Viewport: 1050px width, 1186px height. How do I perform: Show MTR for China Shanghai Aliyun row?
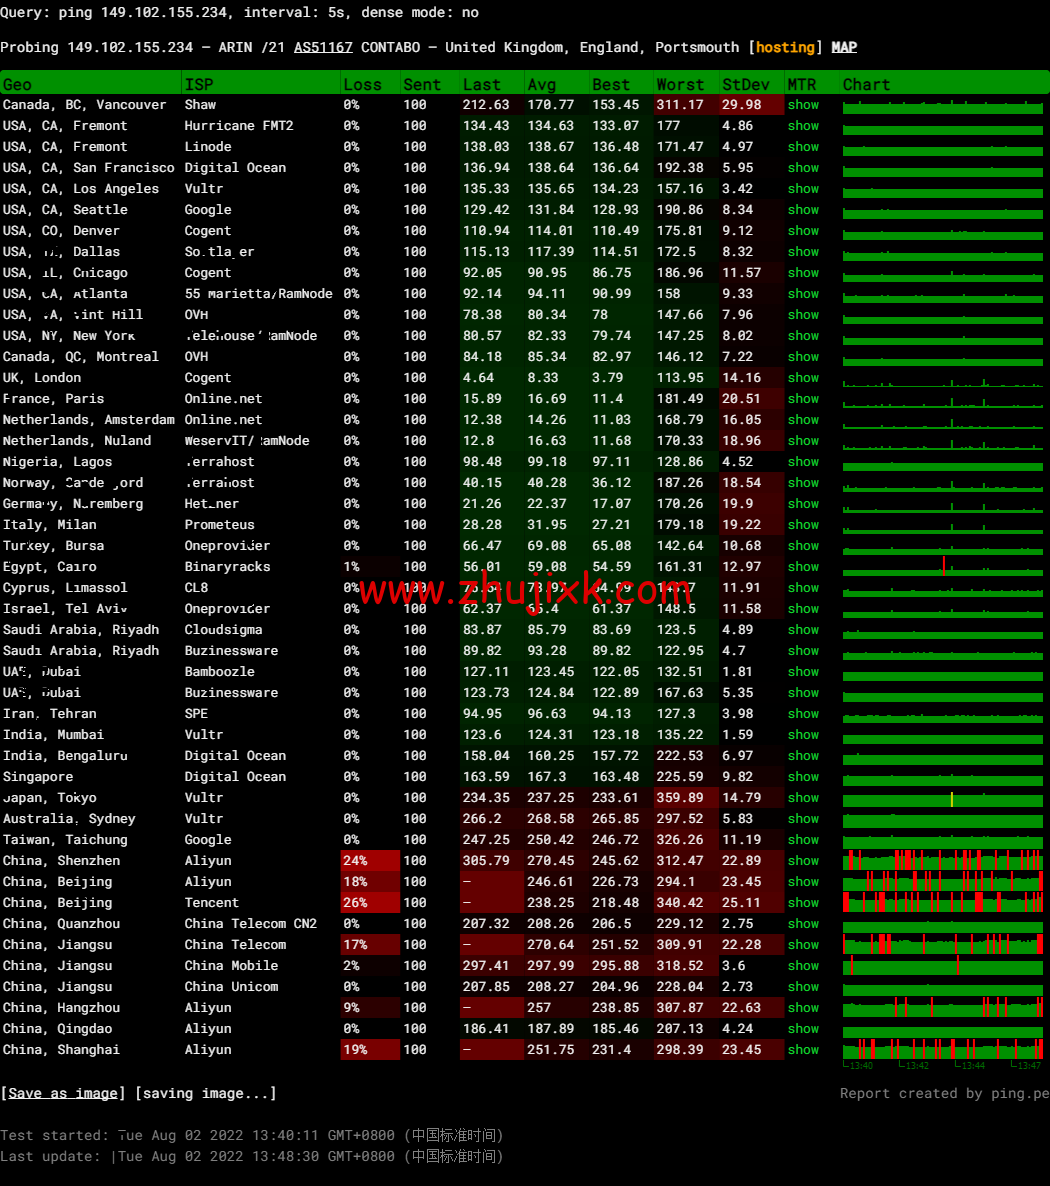coord(802,1050)
